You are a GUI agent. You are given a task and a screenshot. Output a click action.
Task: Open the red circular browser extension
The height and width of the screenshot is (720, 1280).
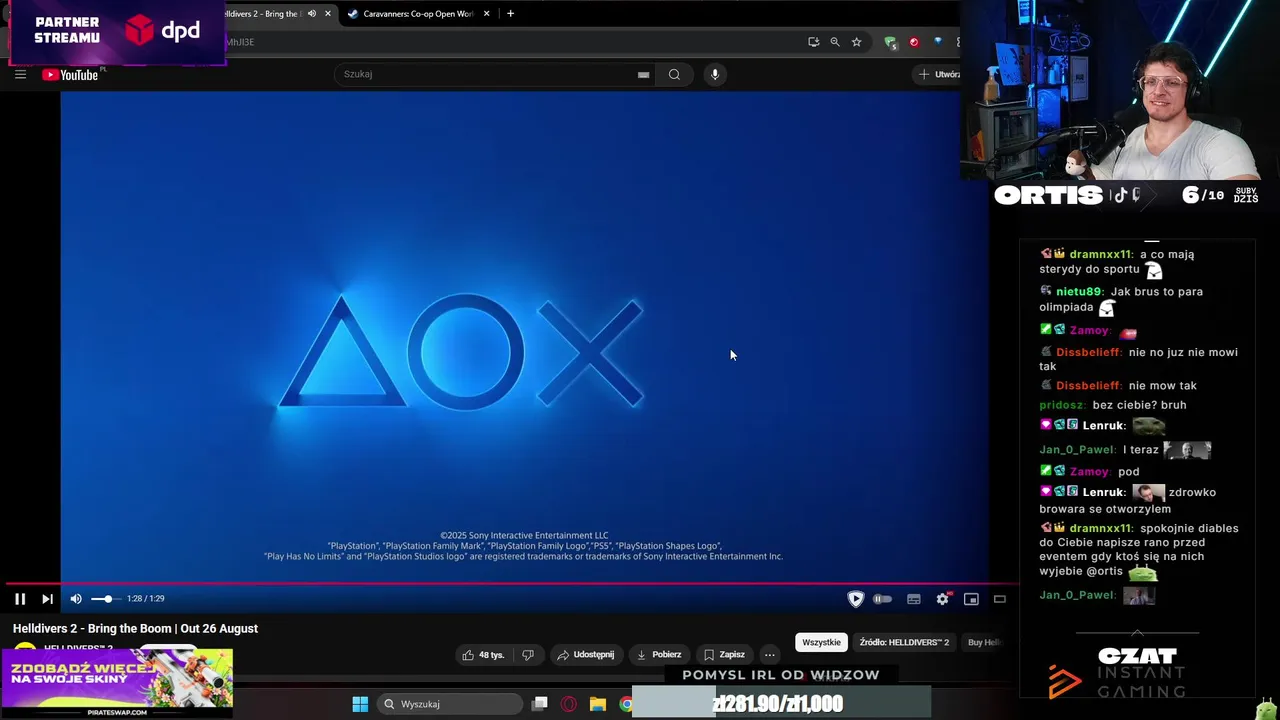[x=913, y=42]
